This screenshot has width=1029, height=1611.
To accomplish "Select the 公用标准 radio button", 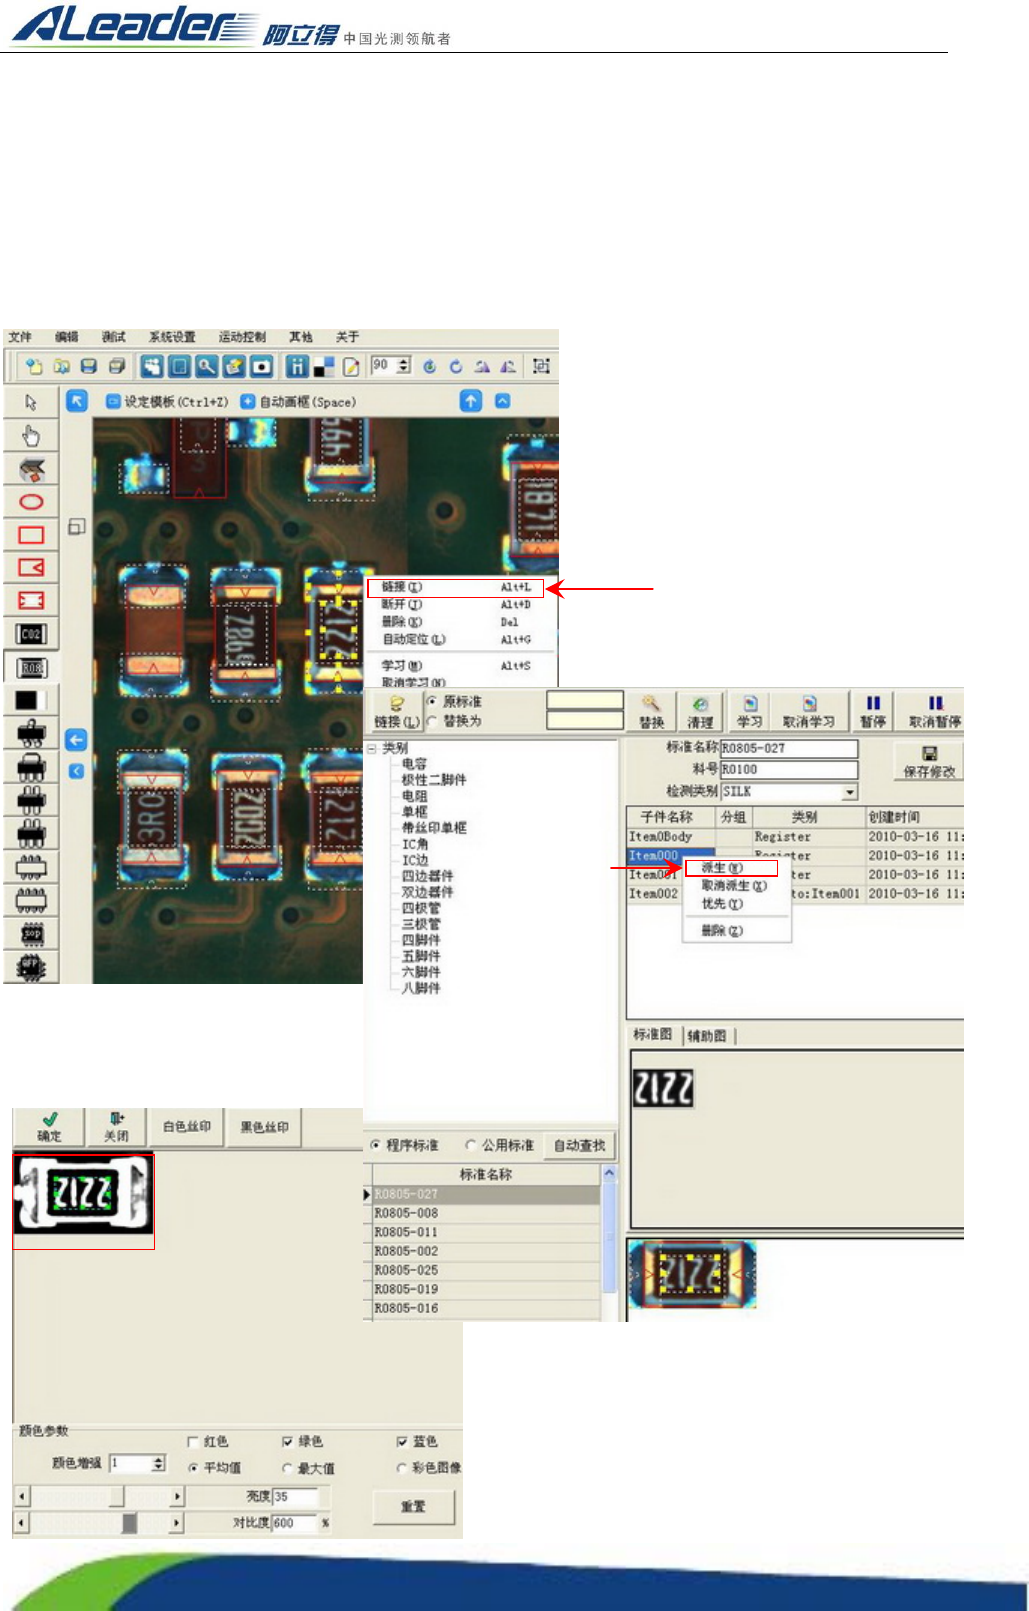I will pos(470,1145).
